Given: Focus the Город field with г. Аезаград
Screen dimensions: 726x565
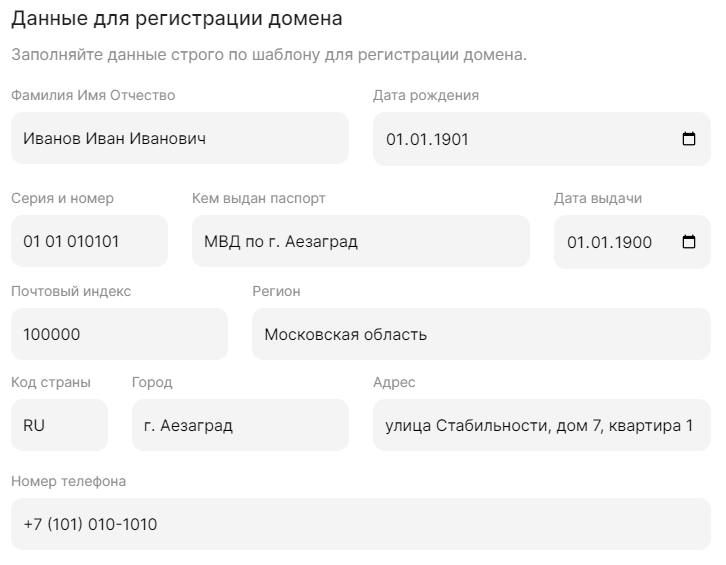Looking at the screenshot, I should 240,426.
